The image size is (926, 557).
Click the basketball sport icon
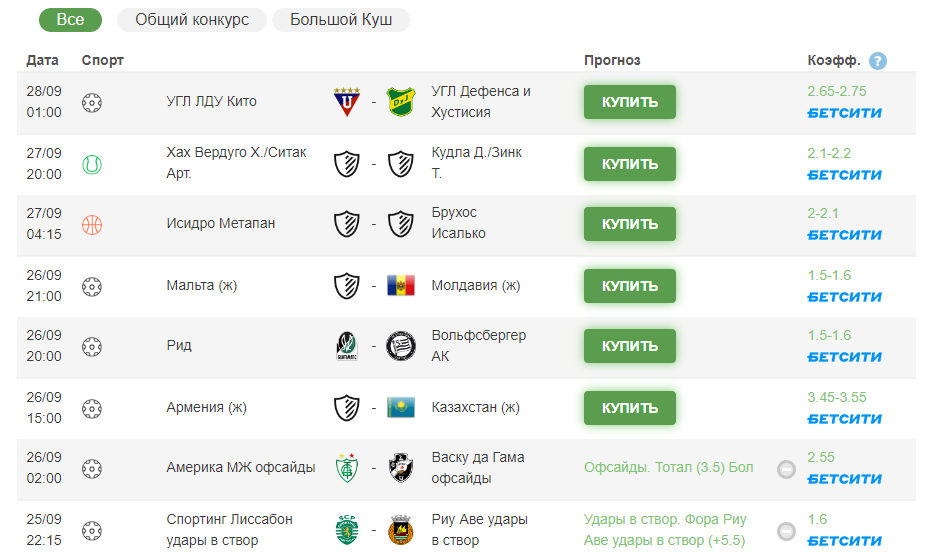pos(92,225)
